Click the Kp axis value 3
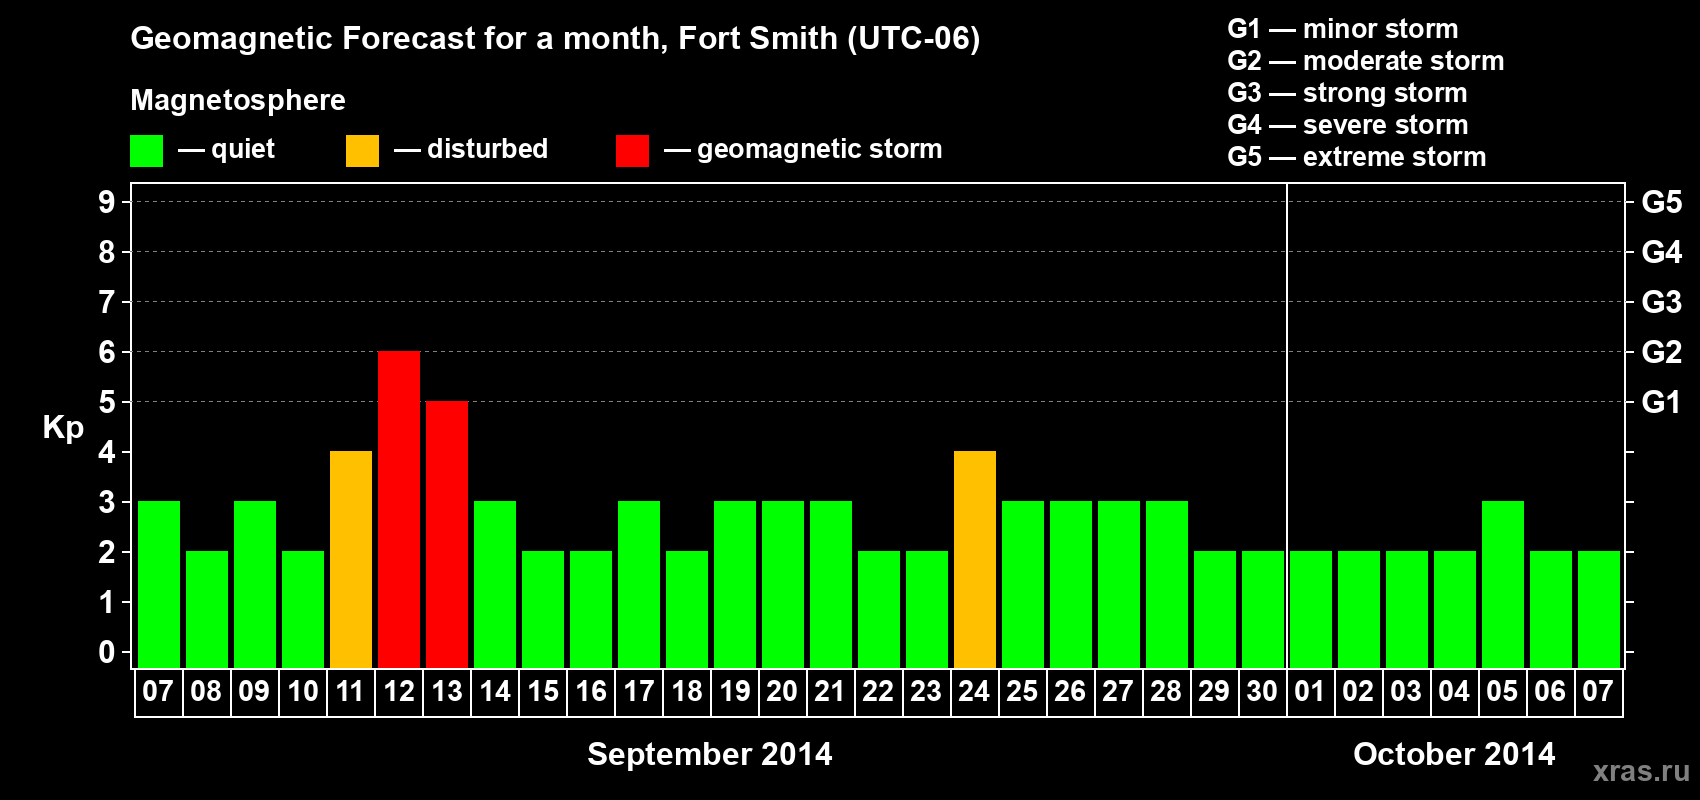Image resolution: width=1700 pixels, height=800 pixels. pos(107,502)
